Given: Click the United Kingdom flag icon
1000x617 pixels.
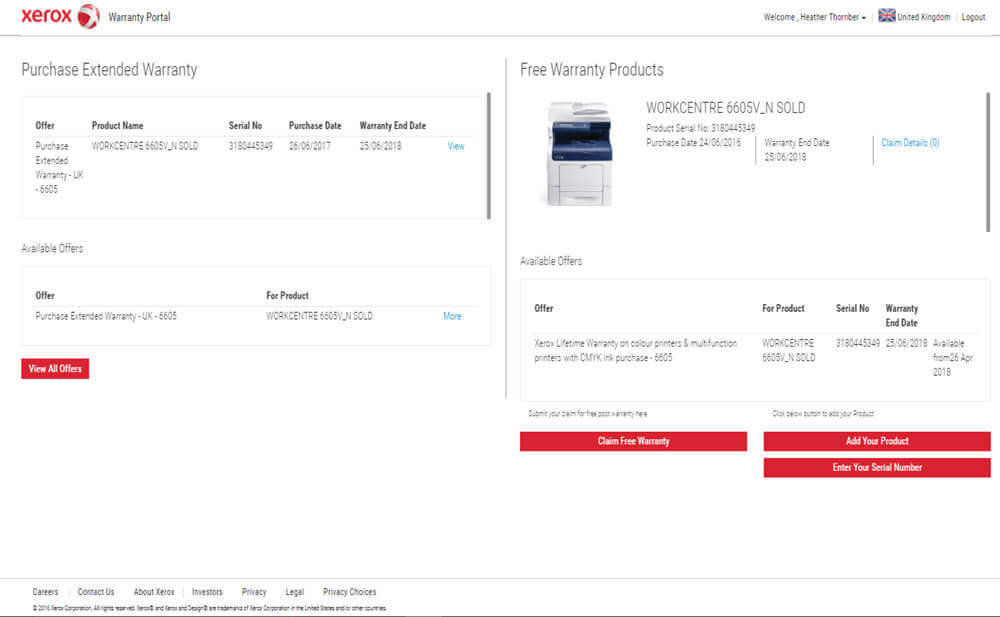Looking at the screenshot, I should tap(886, 15).
